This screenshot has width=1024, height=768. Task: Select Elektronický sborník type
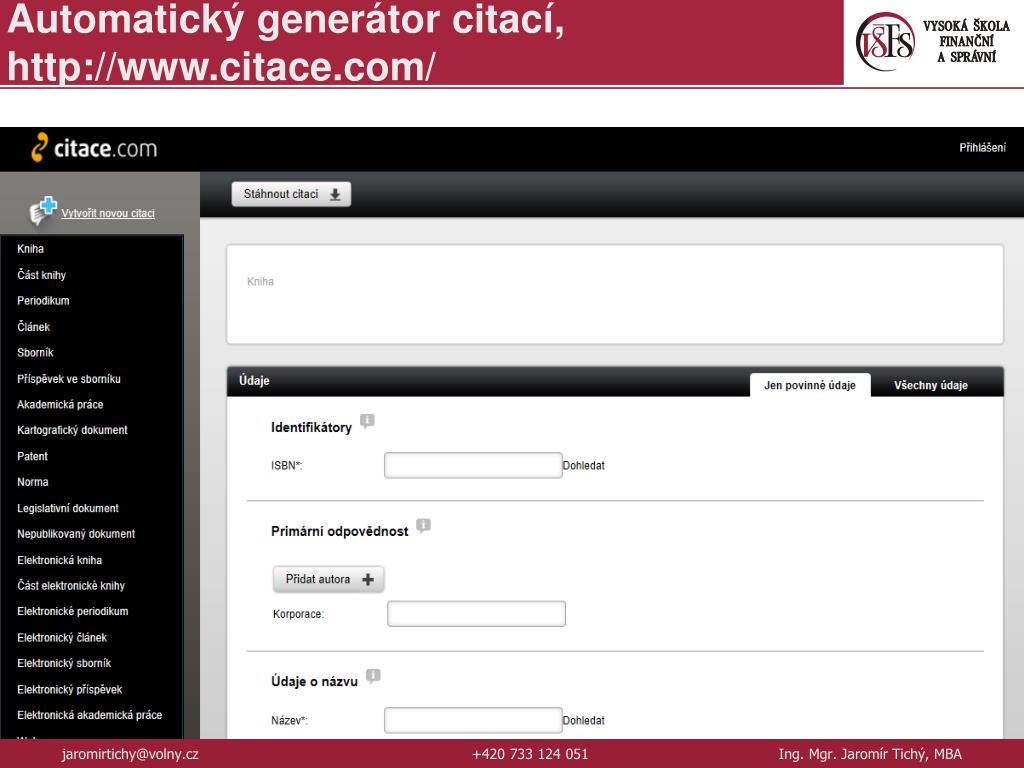click(64, 663)
